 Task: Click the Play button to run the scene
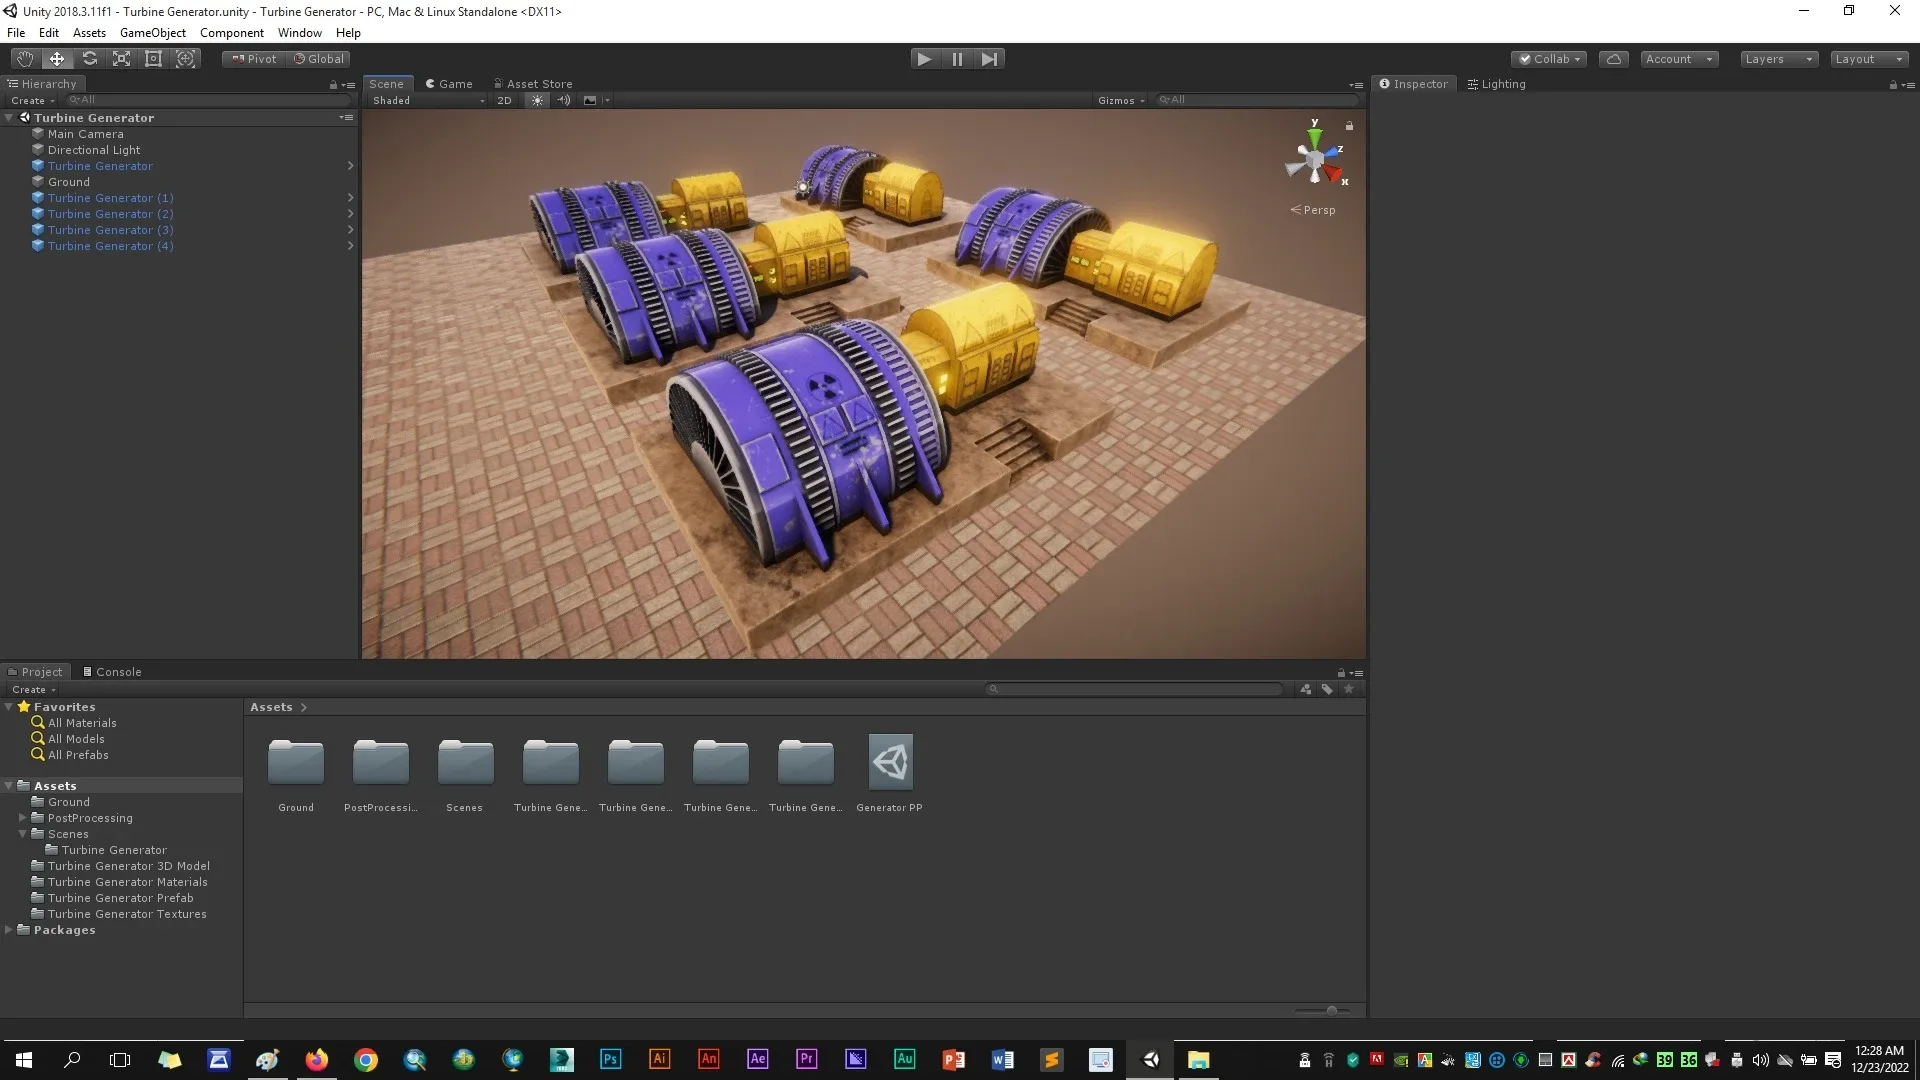(924, 58)
